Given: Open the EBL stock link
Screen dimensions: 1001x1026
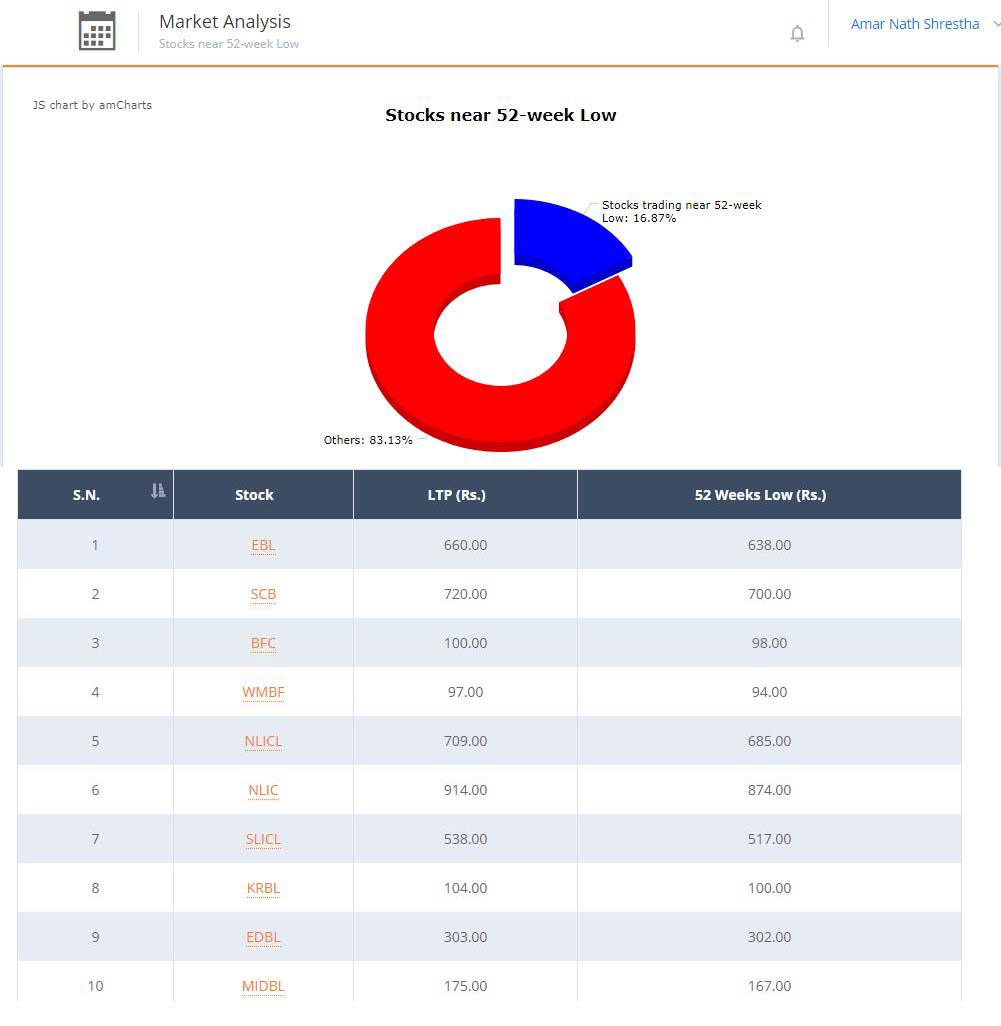Looking at the screenshot, I should pyautogui.click(x=263, y=545).
